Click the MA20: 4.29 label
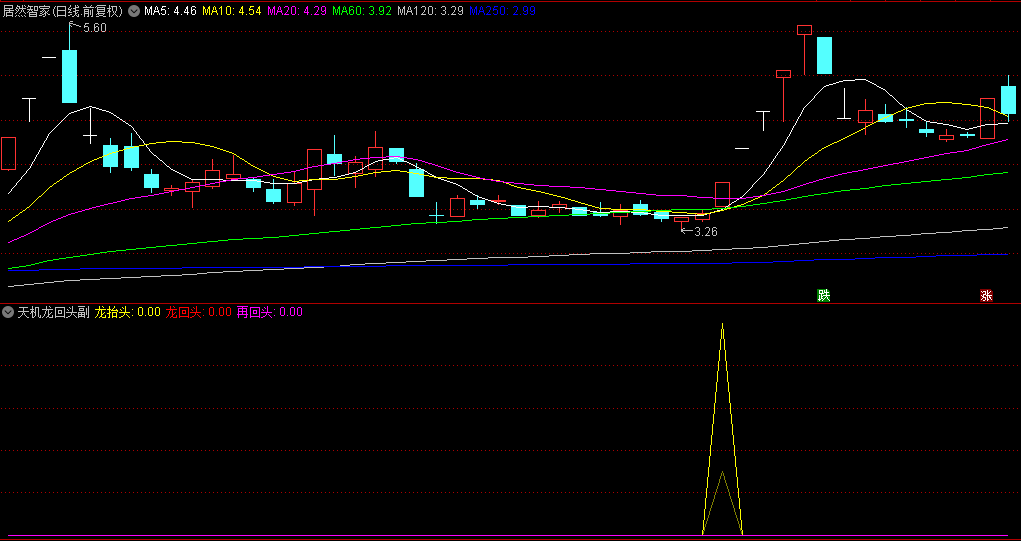The image size is (1021, 541). tap(297, 10)
